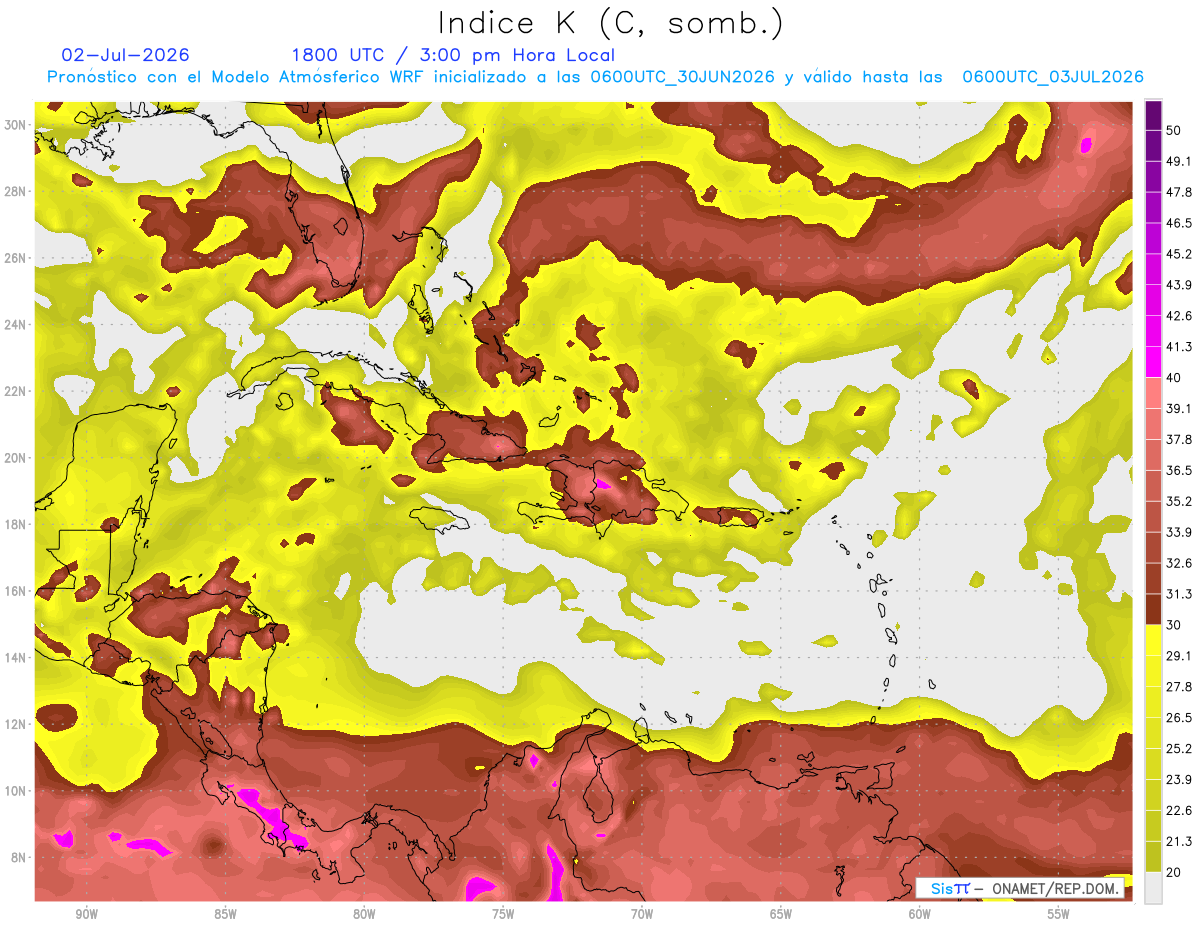The image size is (1200, 927).
Task: Click the colour scale value '27.8'
Action: point(1179,686)
